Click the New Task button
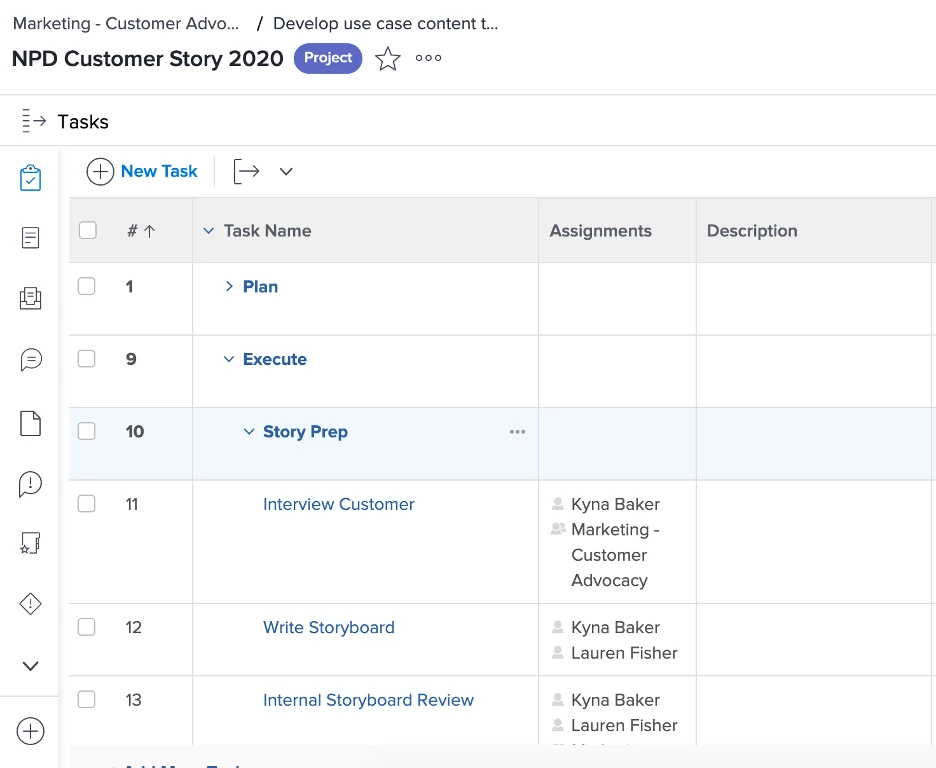936x768 pixels. (143, 172)
